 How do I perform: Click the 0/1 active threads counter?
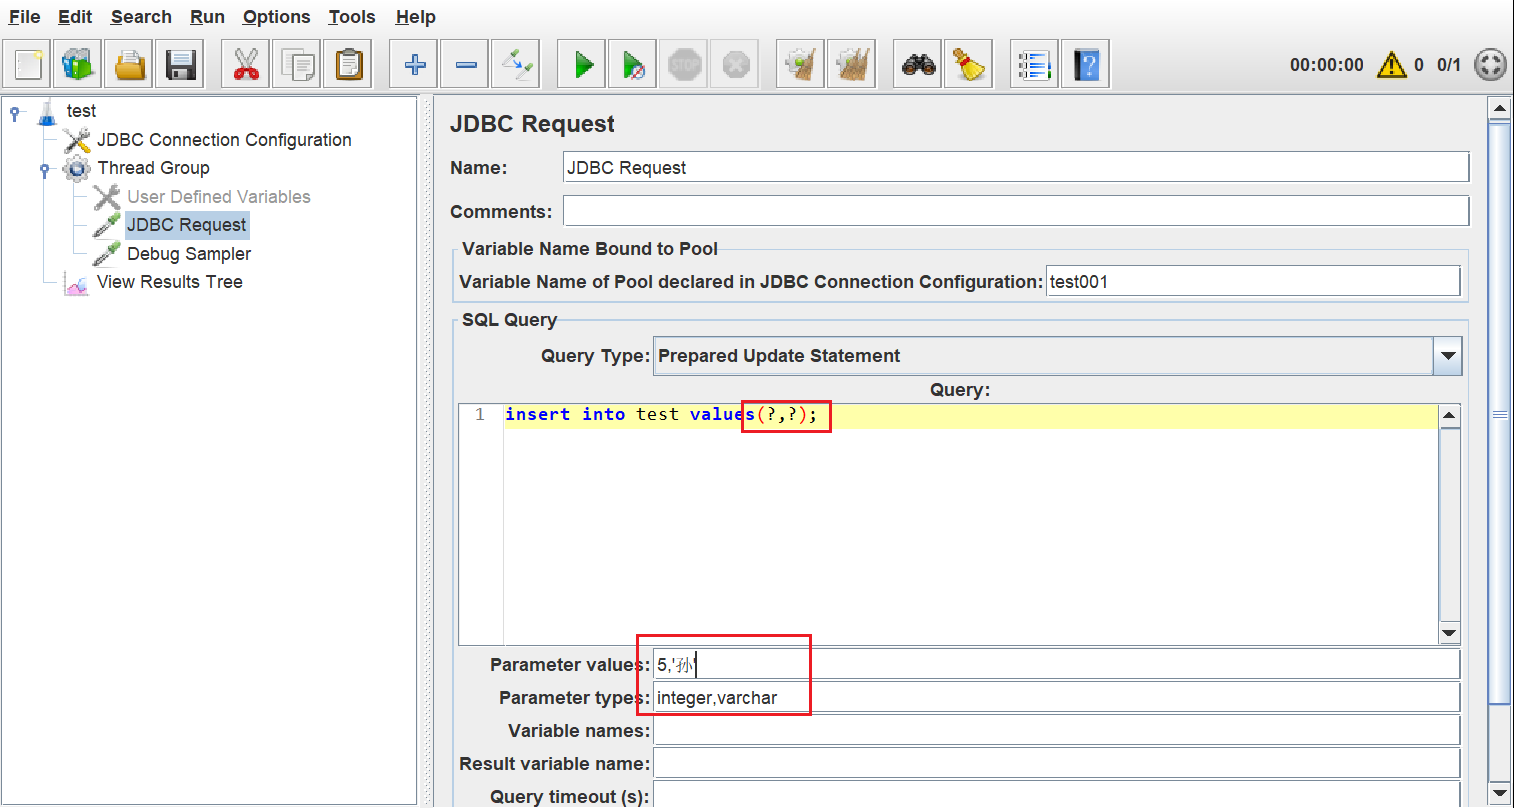coord(1448,65)
